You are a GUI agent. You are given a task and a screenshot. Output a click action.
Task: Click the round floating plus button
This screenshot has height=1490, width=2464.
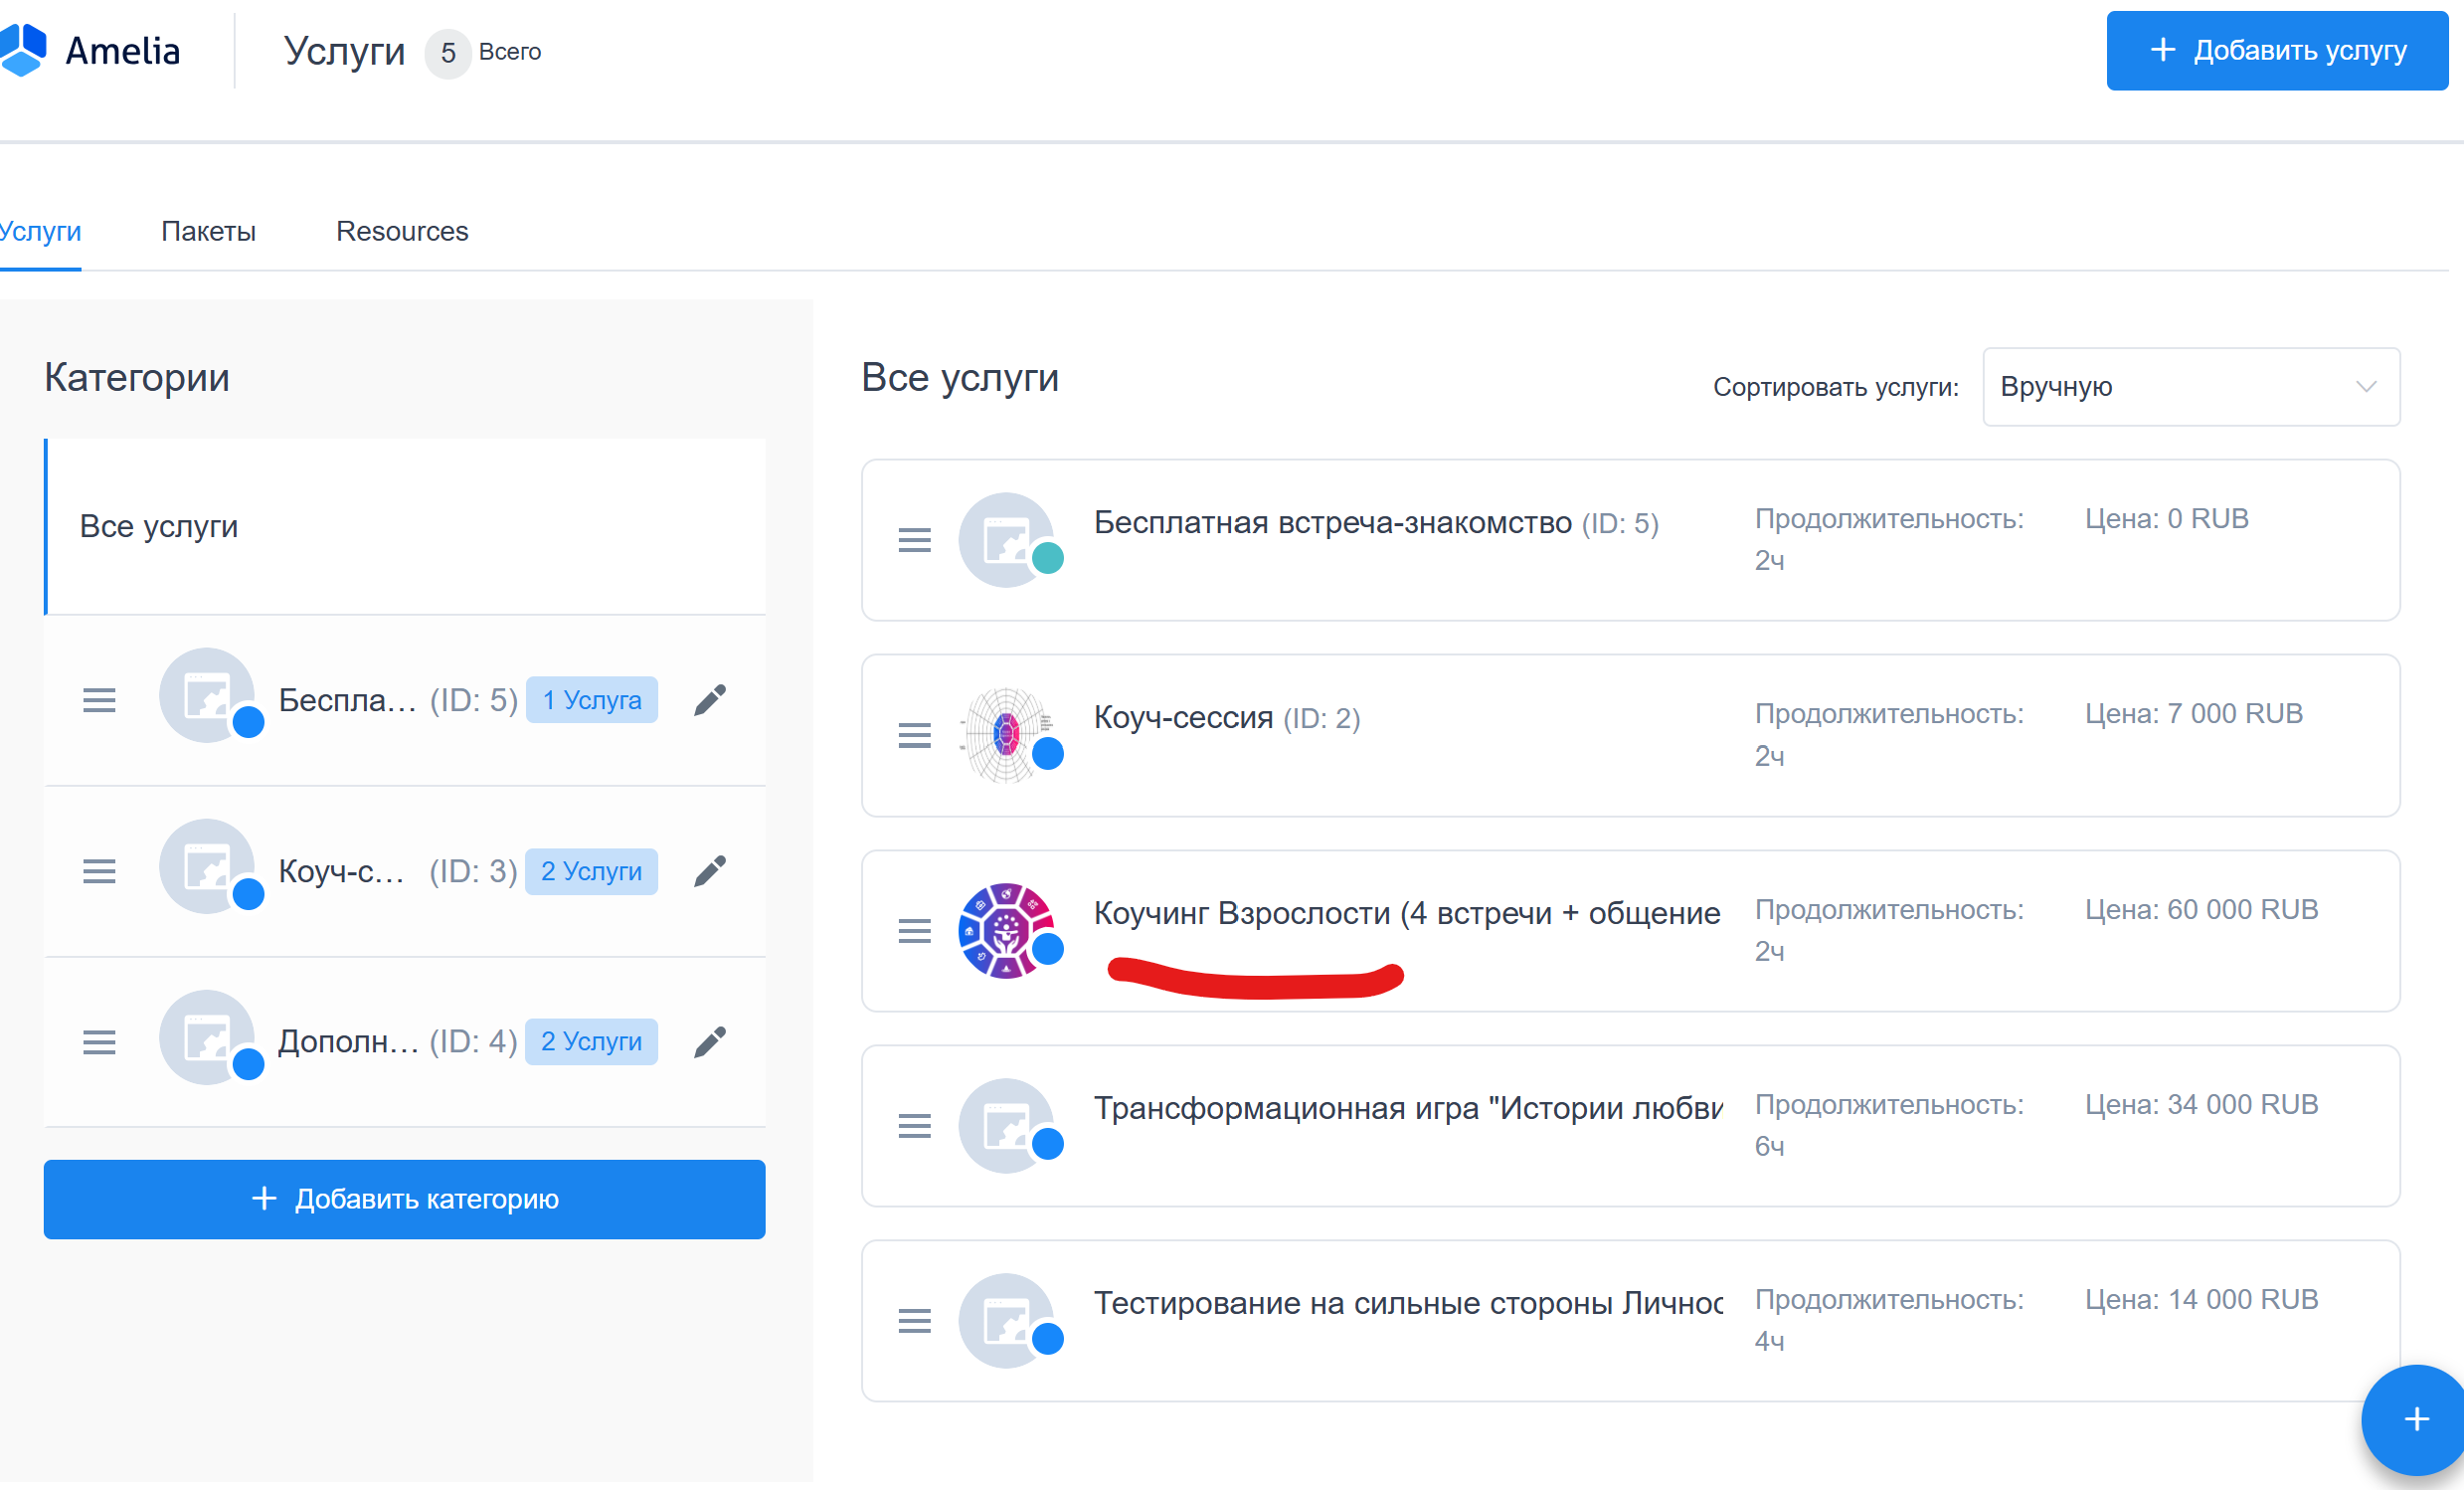pyautogui.click(x=2415, y=1418)
